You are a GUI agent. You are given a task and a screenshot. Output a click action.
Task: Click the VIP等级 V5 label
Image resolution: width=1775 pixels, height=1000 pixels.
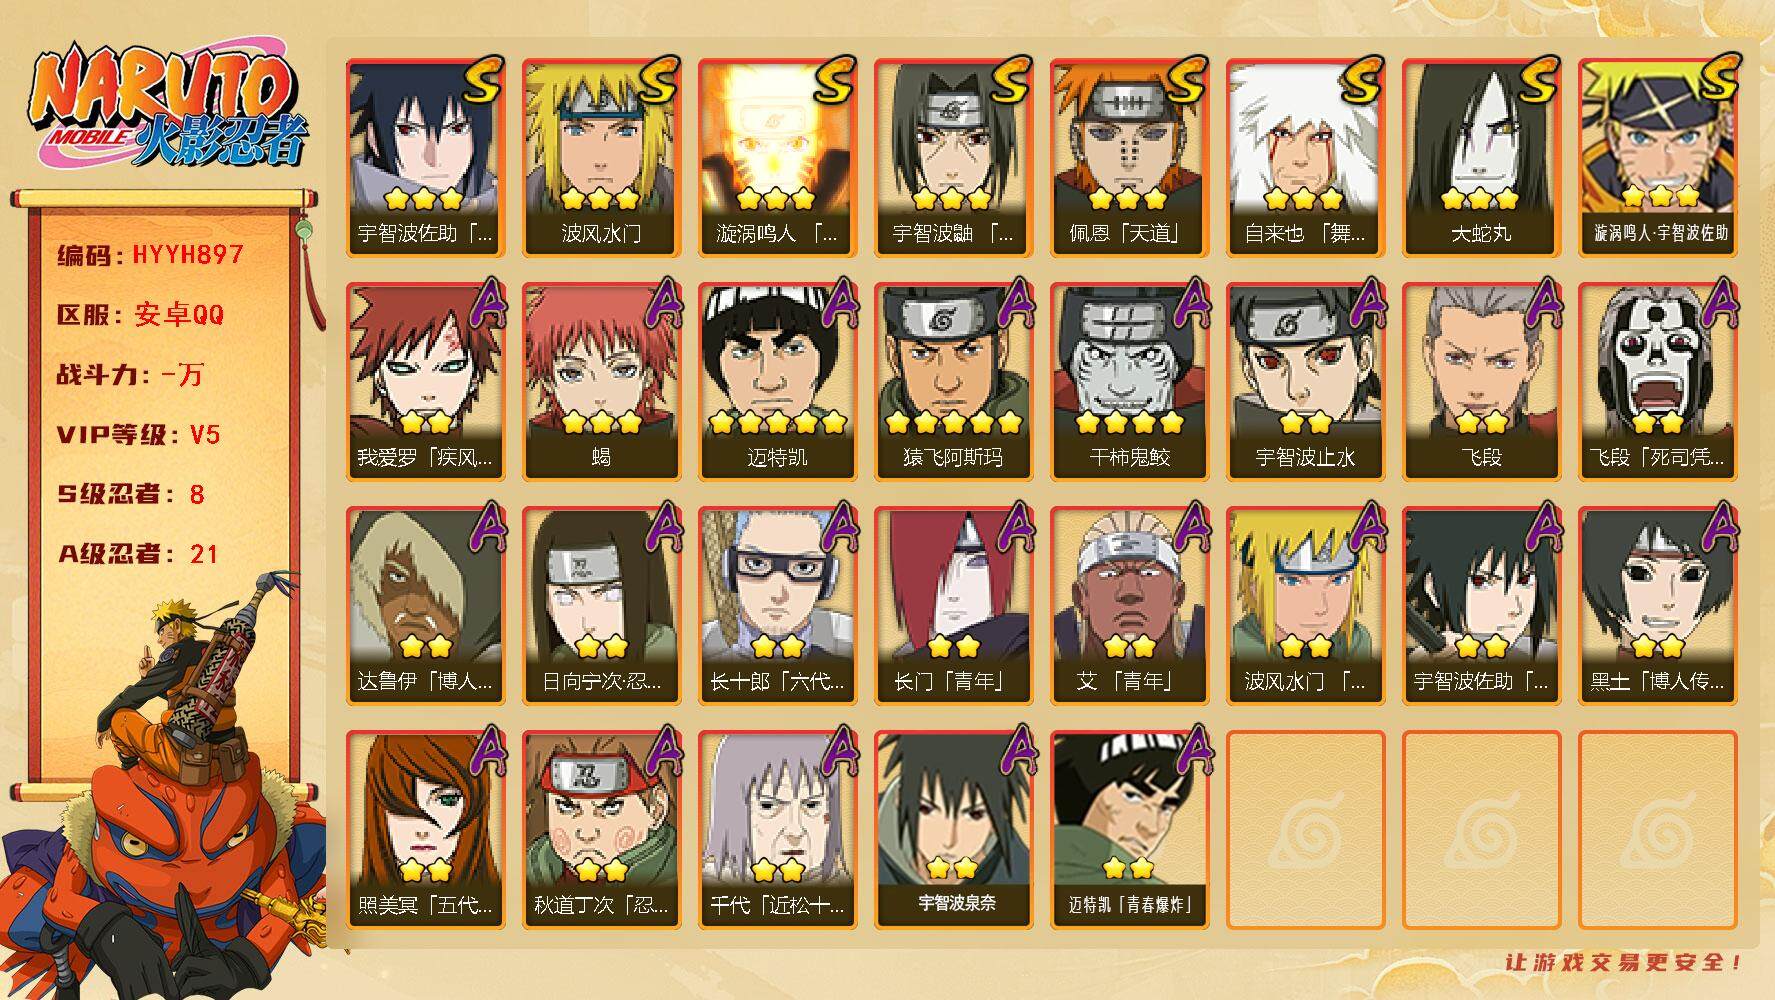[138, 435]
